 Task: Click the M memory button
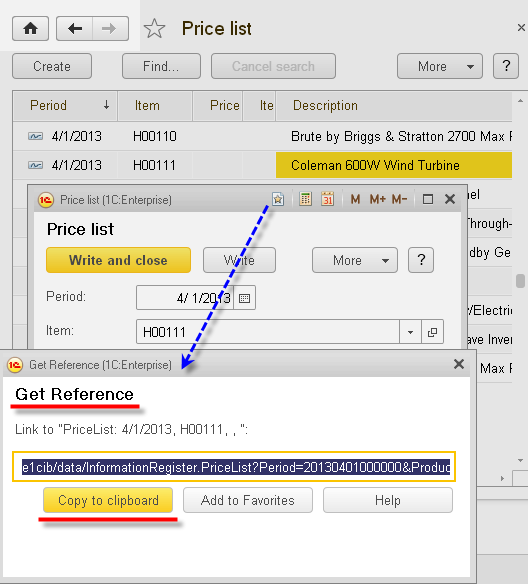pos(355,200)
